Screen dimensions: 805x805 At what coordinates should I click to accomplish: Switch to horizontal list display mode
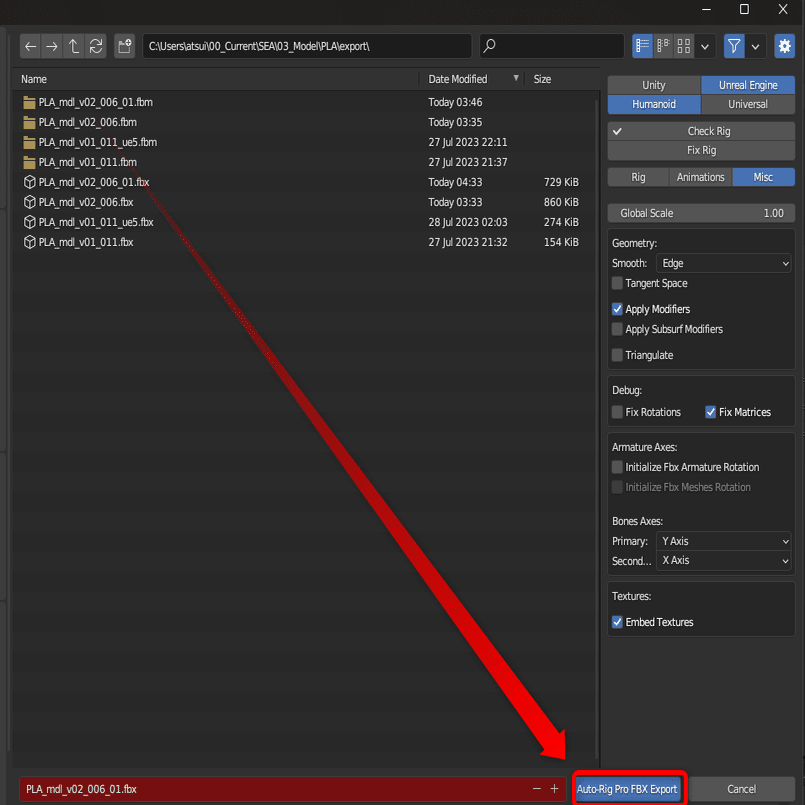coord(663,47)
